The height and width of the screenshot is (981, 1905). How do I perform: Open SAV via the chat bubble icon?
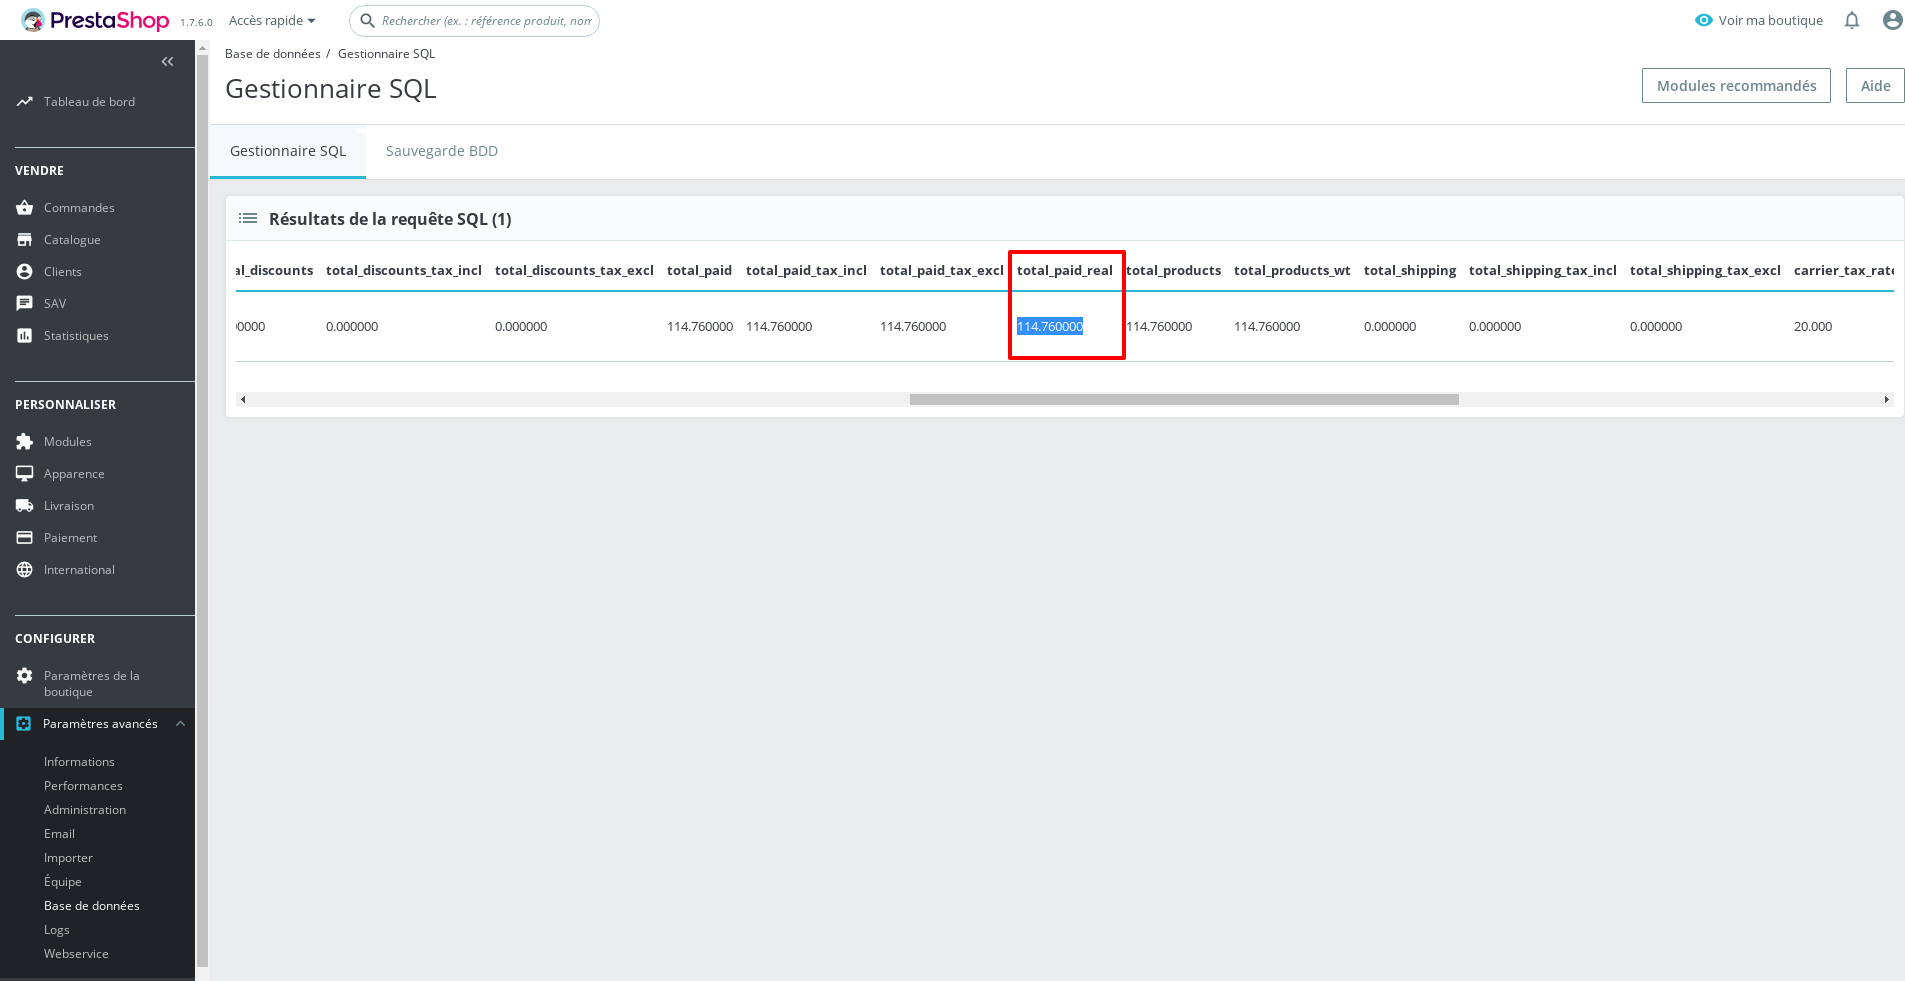tap(24, 303)
